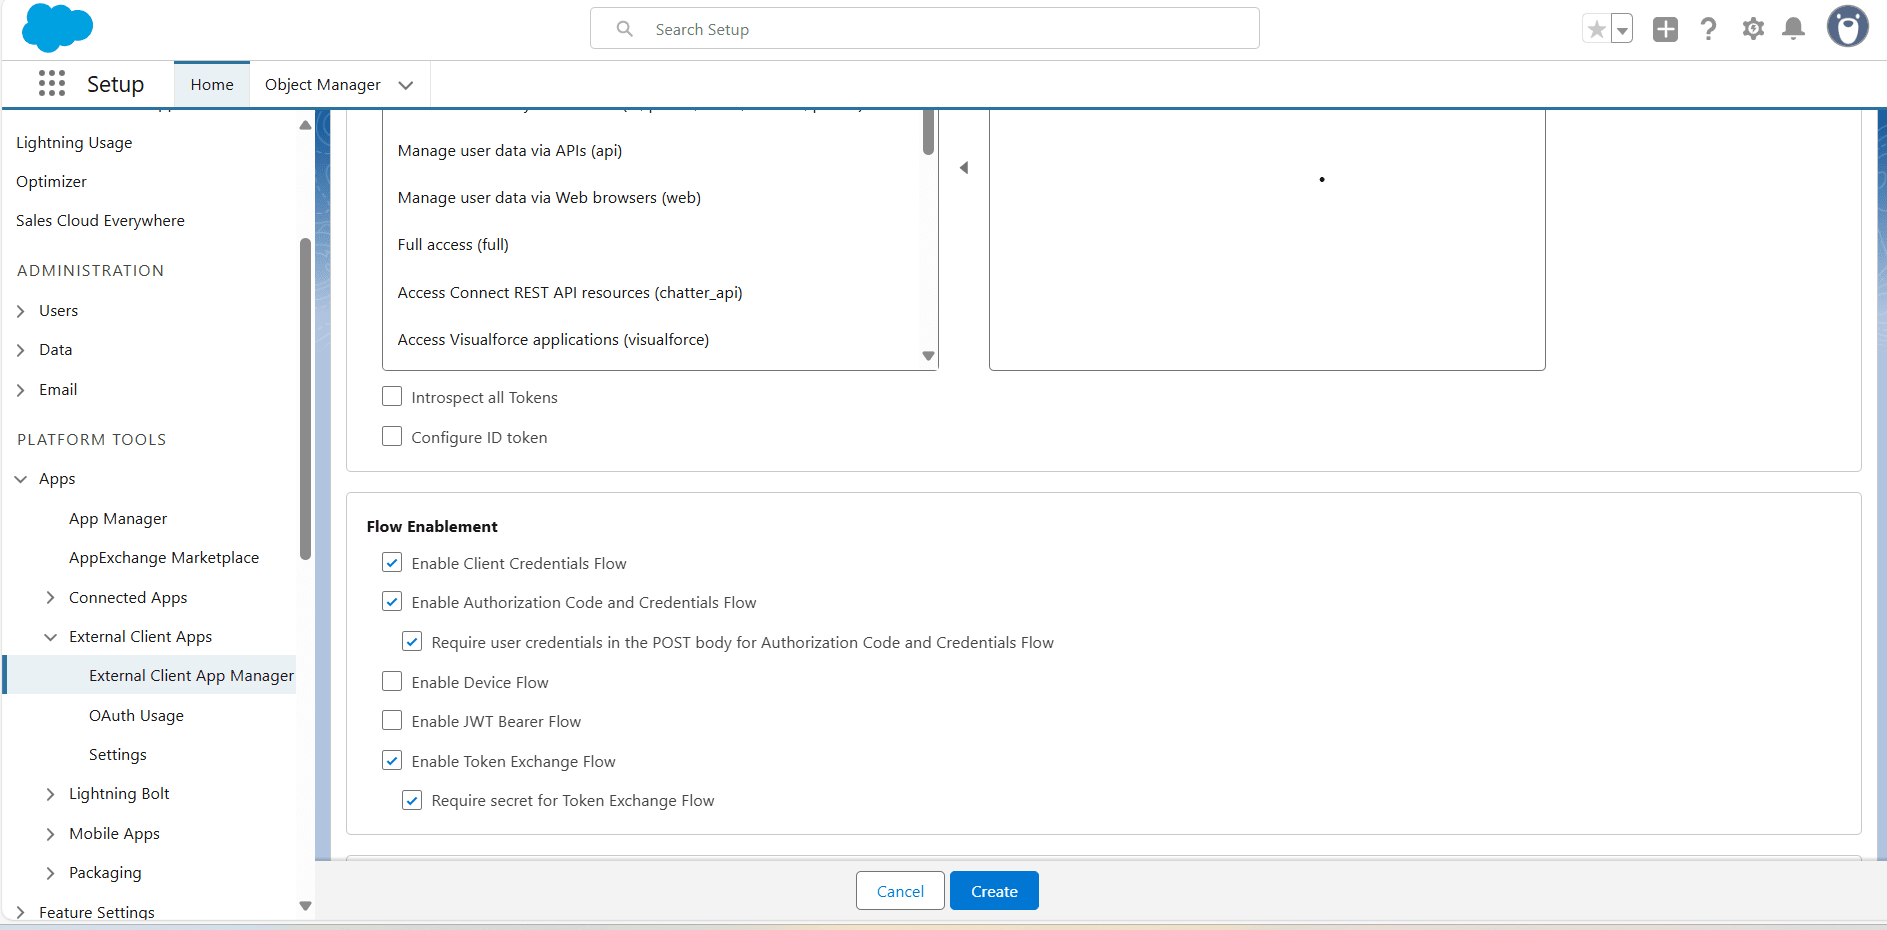Image resolution: width=1887 pixels, height=930 pixels.
Task: Click the Salesforce cloud logo
Action: [57, 27]
